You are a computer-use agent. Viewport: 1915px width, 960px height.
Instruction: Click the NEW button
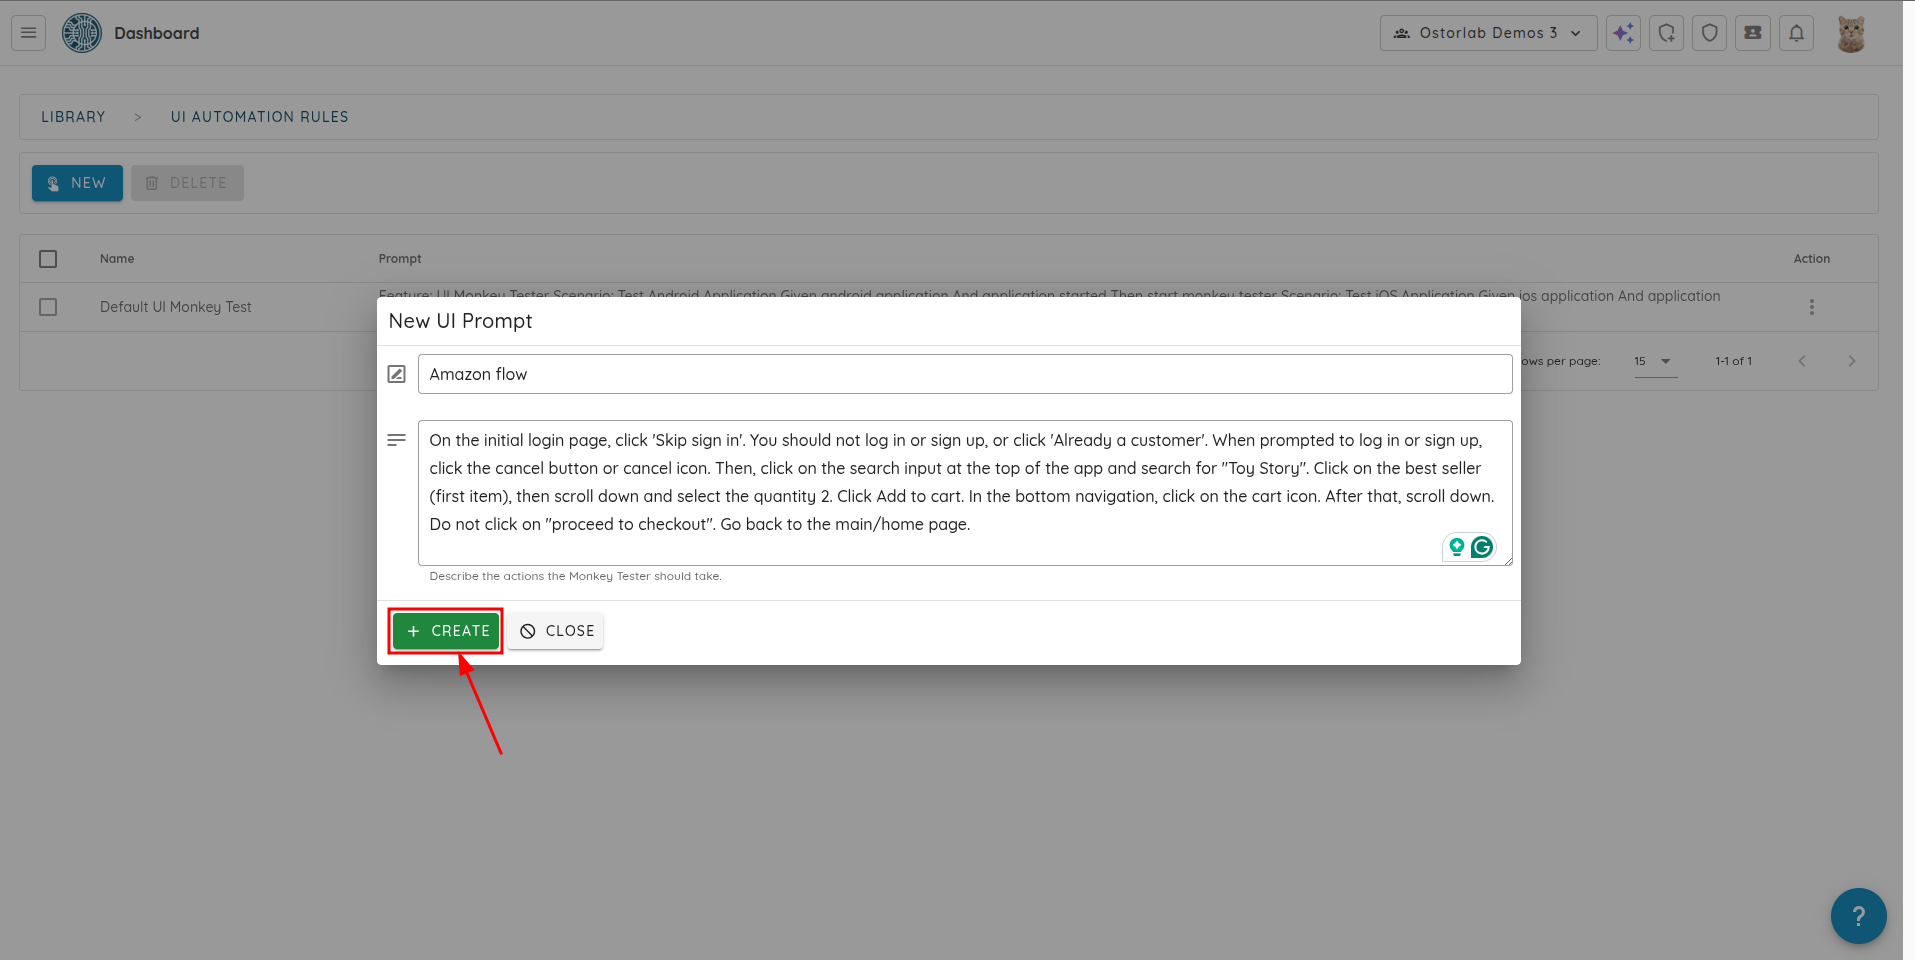(x=77, y=183)
